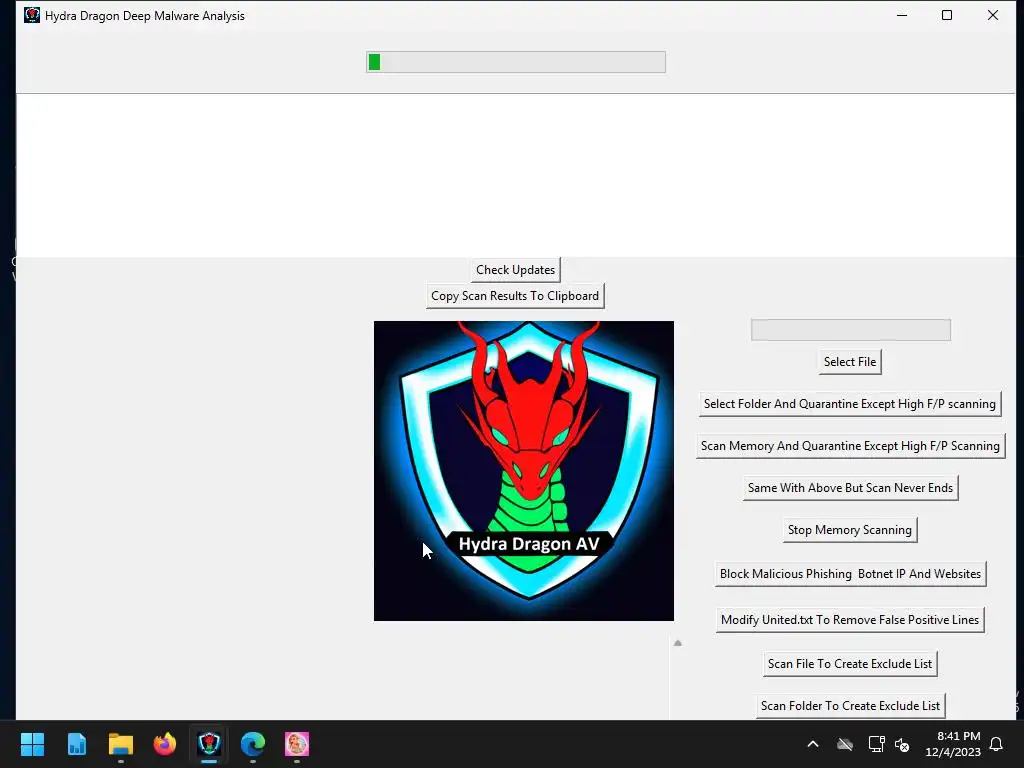Image resolution: width=1024 pixels, height=768 pixels.
Task: Close the Hydra Dragon Deep Malware Analysis window
Action: point(993,15)
